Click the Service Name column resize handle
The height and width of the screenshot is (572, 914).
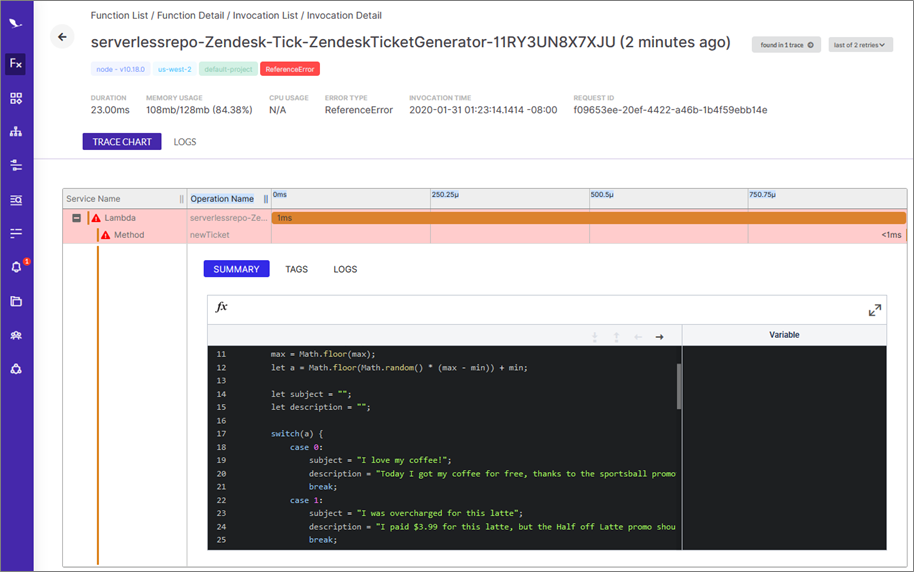(182, 199)
